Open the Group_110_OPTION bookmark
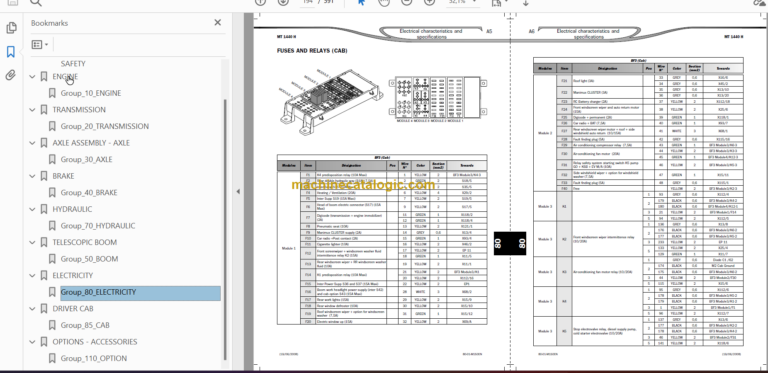The image size is (768, 373). coord(94,359)
